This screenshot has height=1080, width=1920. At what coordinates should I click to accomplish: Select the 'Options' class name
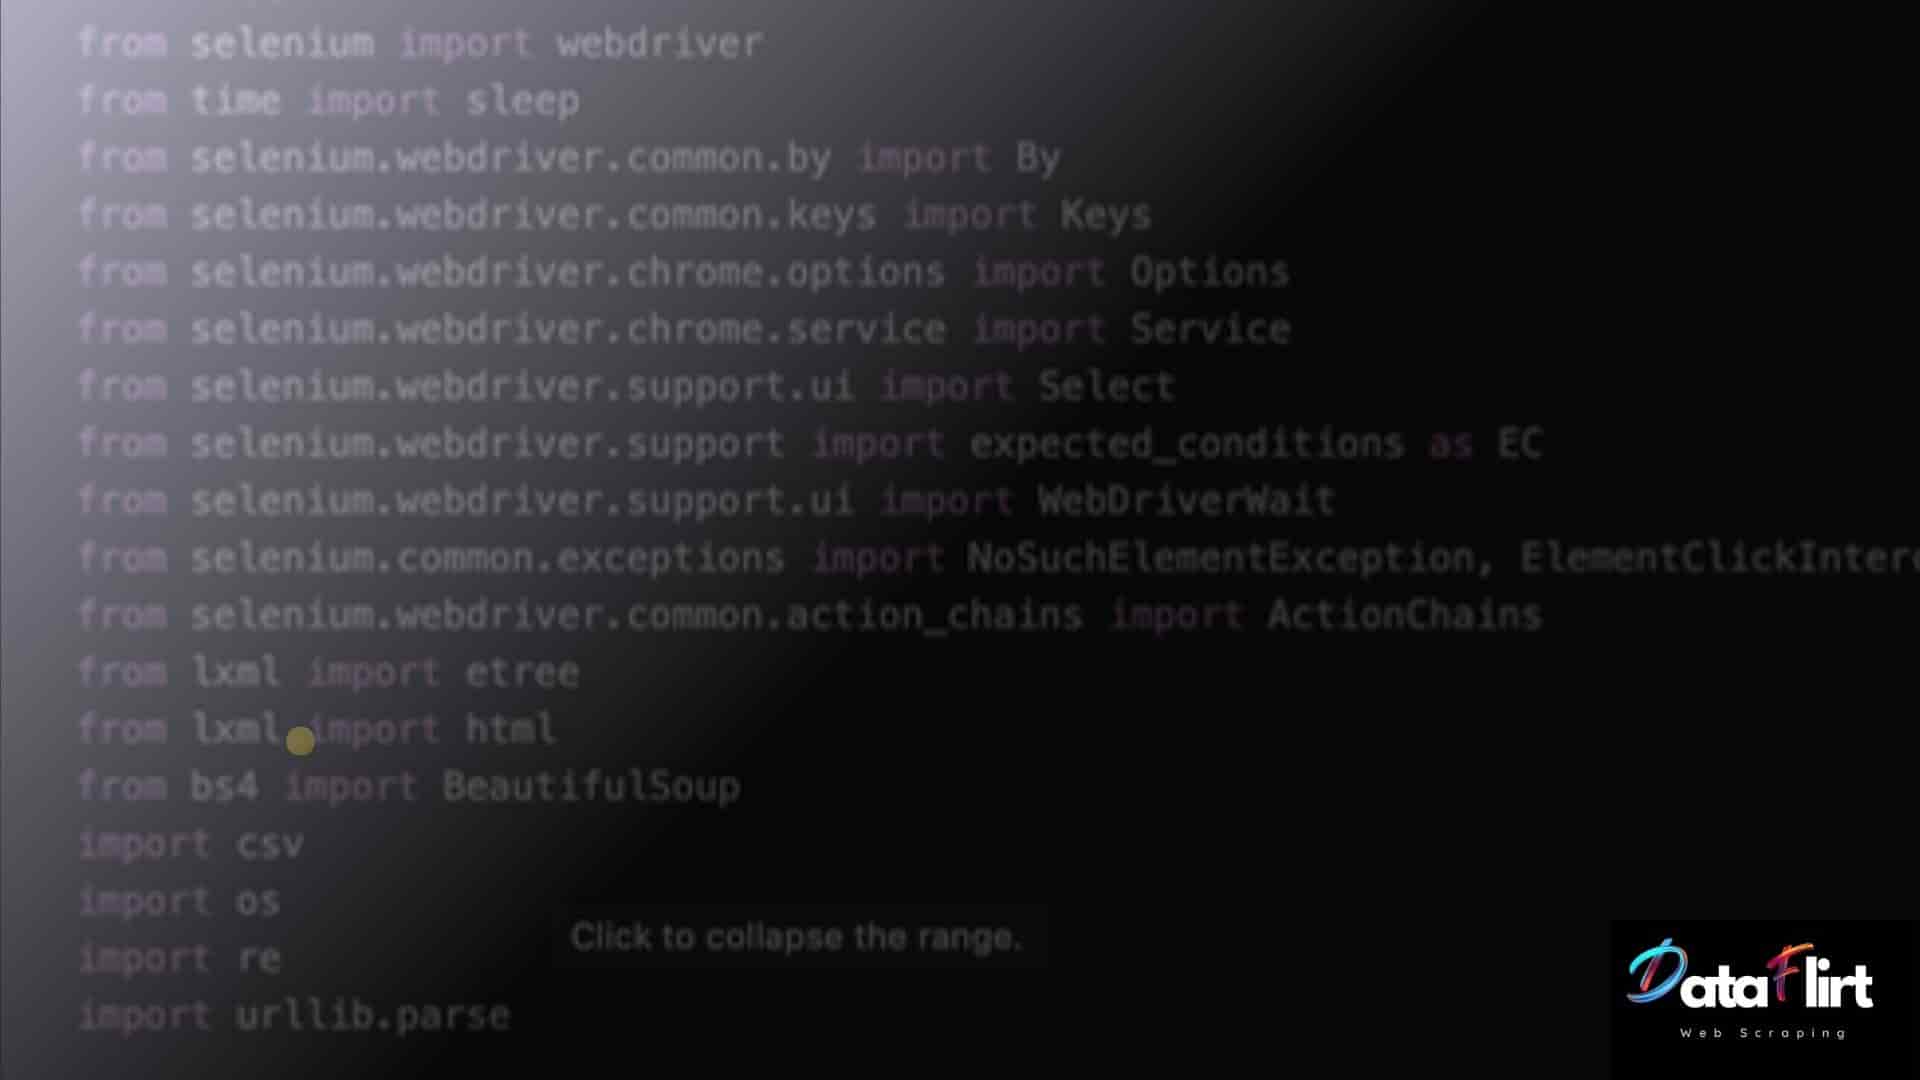1209,272
